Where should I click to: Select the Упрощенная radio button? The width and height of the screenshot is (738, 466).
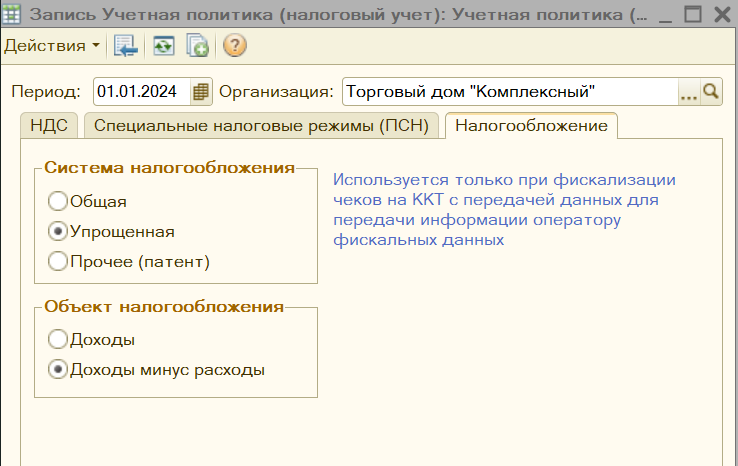click(x=57, y=231)
